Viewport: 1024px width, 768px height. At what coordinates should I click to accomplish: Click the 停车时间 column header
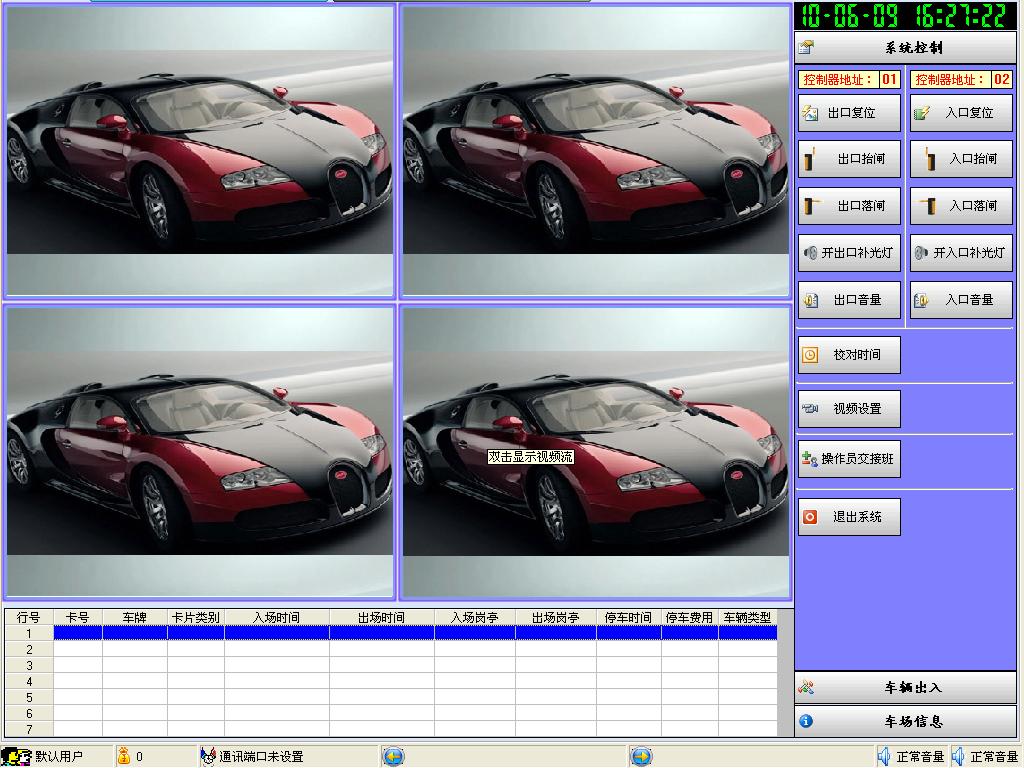pos(628,617)
